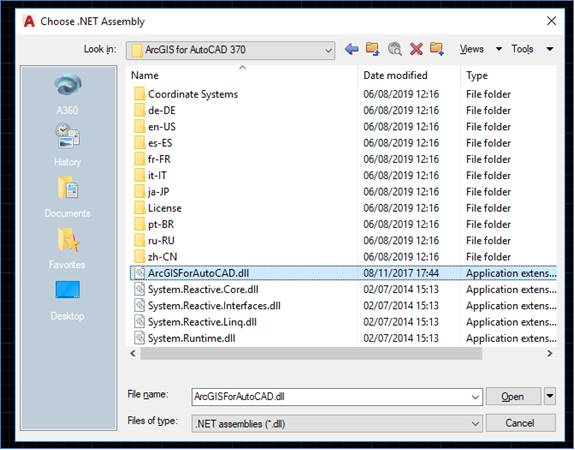Select System.Reactive.Core.dll file name
This screenshot has height=450, width=575.
tap(203, 289)
